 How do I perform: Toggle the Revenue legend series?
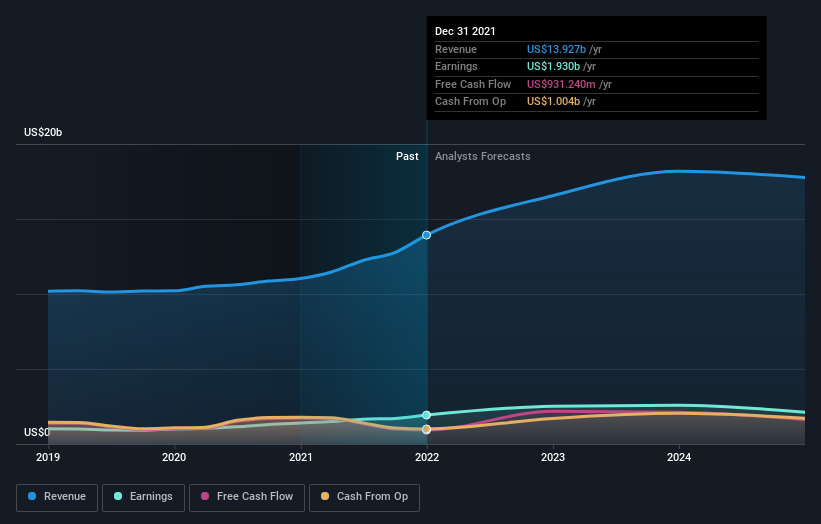57,497
